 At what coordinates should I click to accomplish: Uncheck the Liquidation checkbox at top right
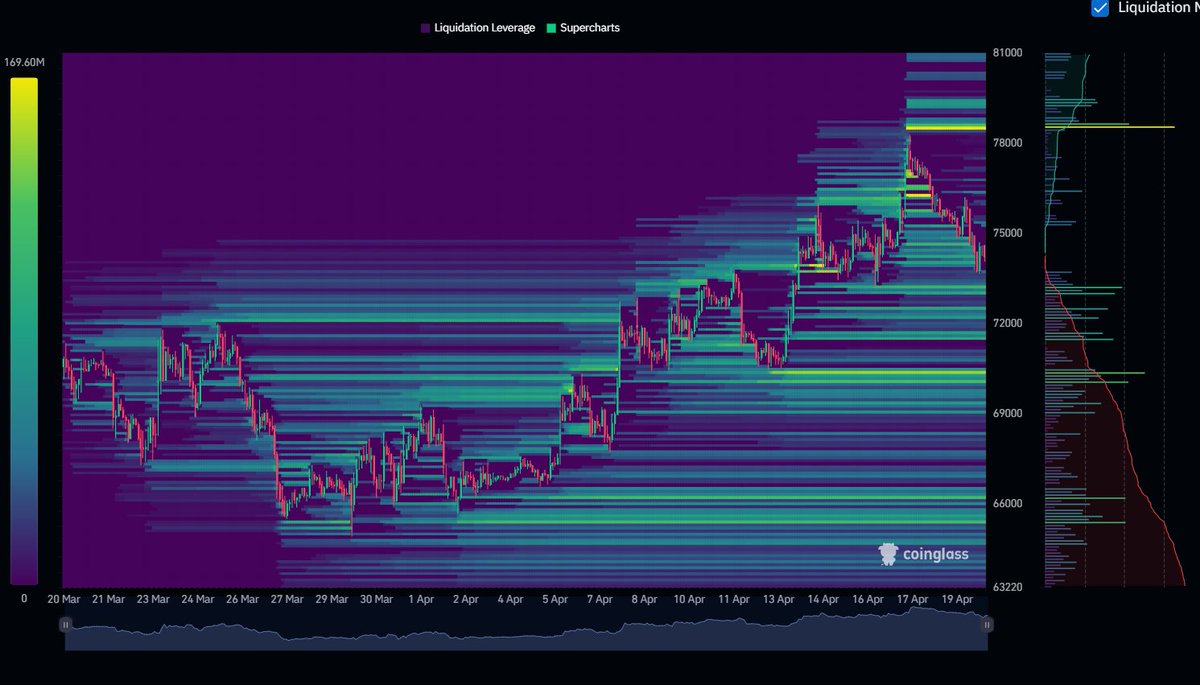tap(1100, 8)
